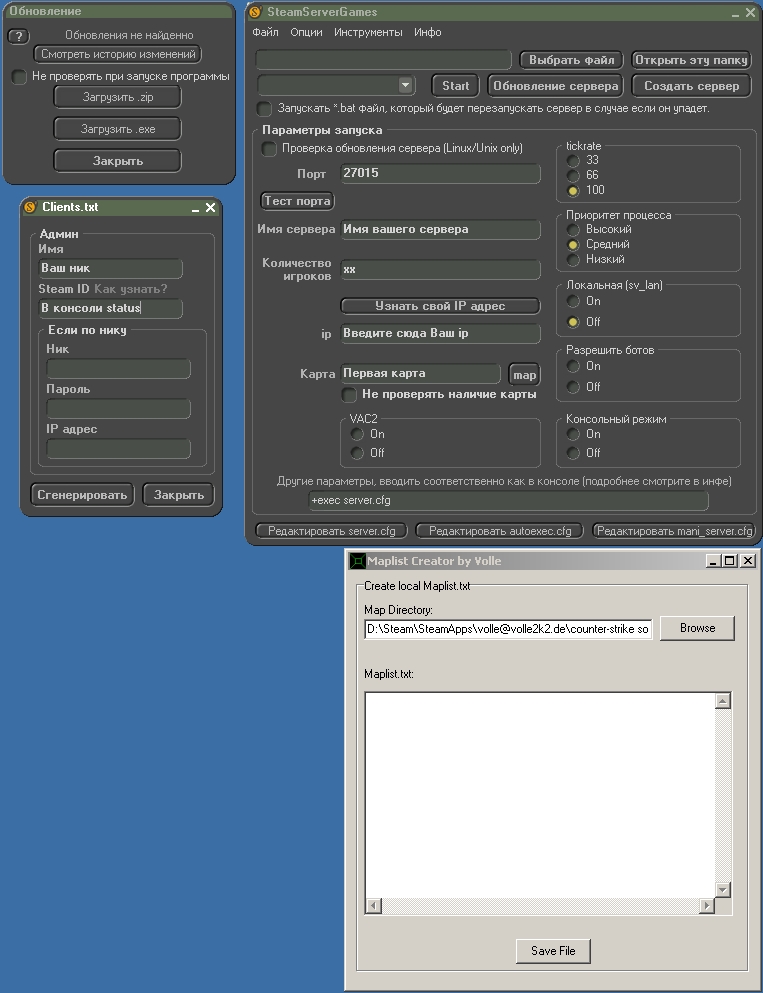Click 'Смотреть историю изменений' button
Image resolution: width=763 pixels, height=993 pixels.
pos(118,54)
